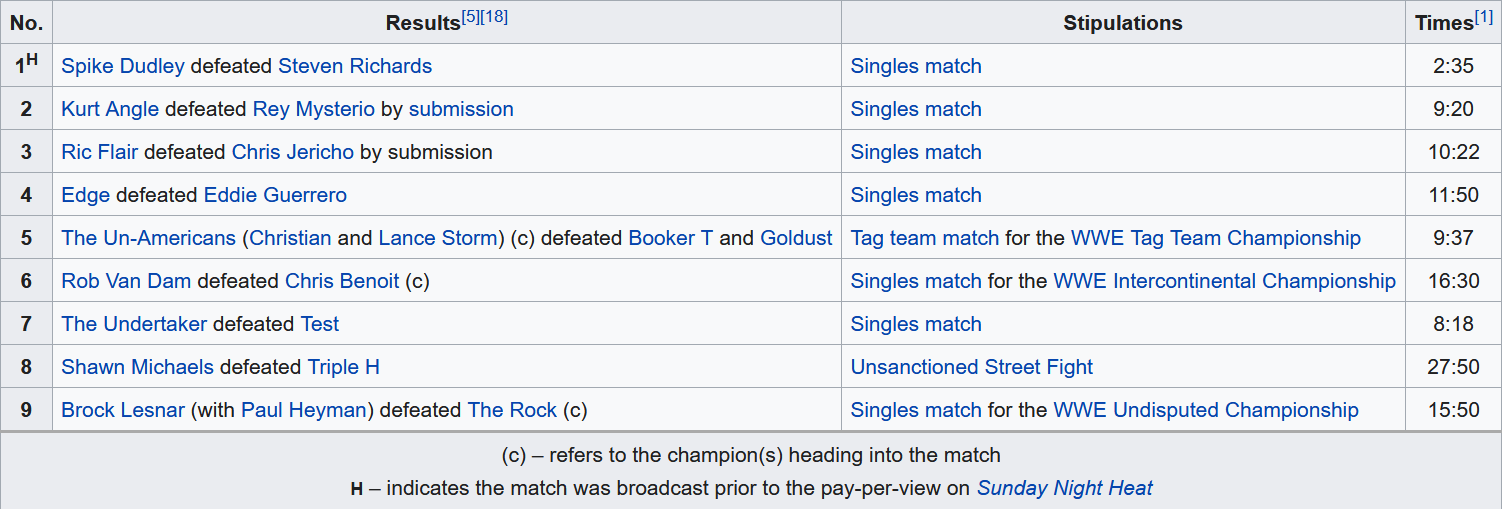Open the WWE Intercontinental Championship link
Screen dimensions: 1502x509
[x=1224, y=281]
